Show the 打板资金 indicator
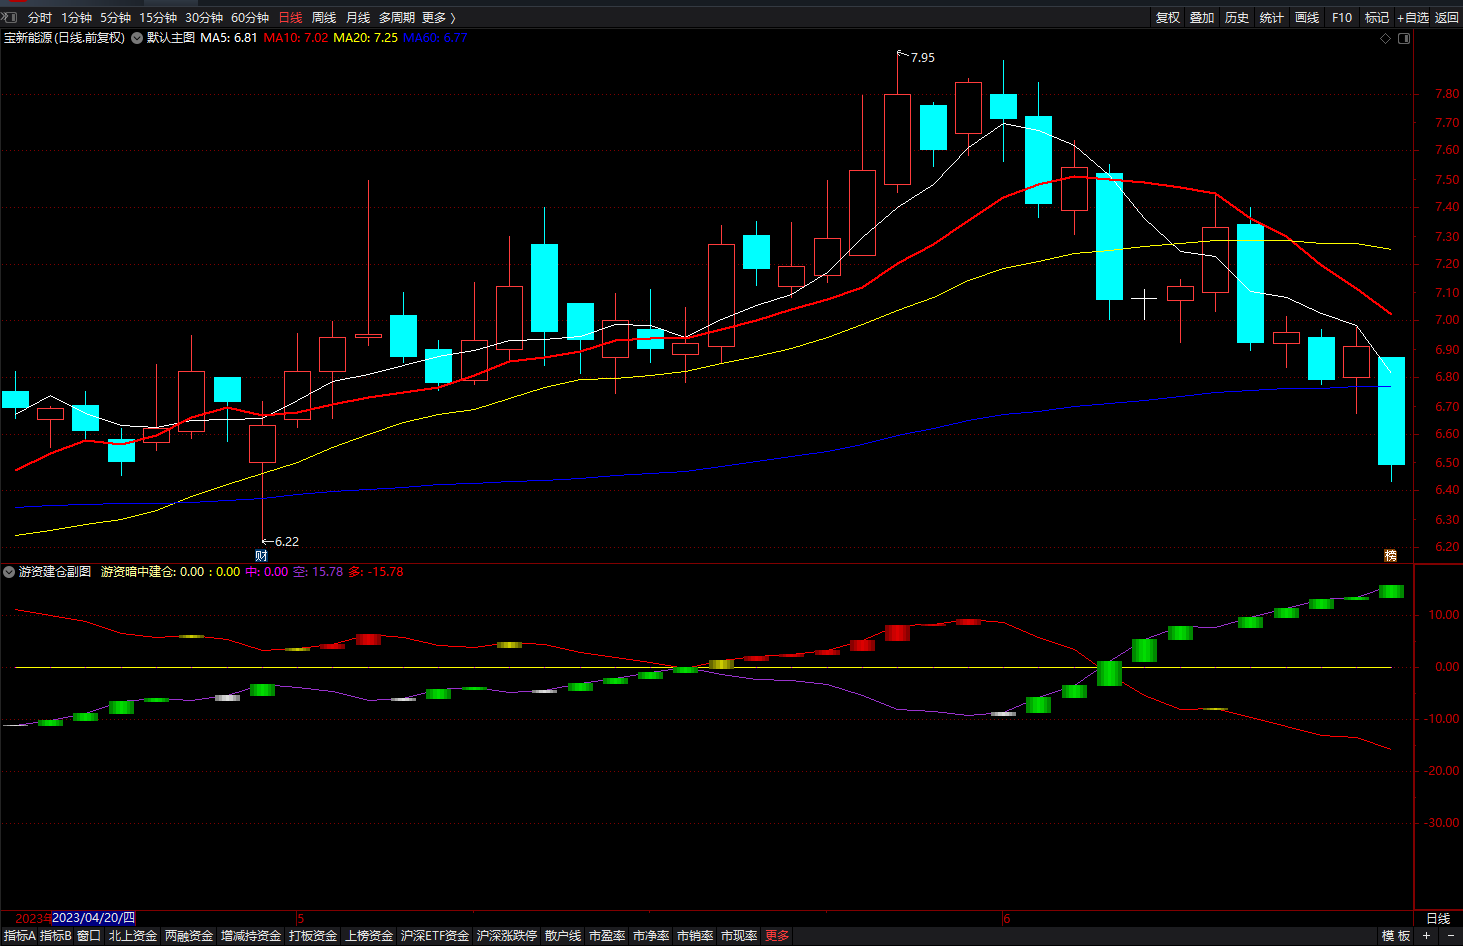Image resolution: width=1463 pixels, height=946 pixels. [313, 936]
